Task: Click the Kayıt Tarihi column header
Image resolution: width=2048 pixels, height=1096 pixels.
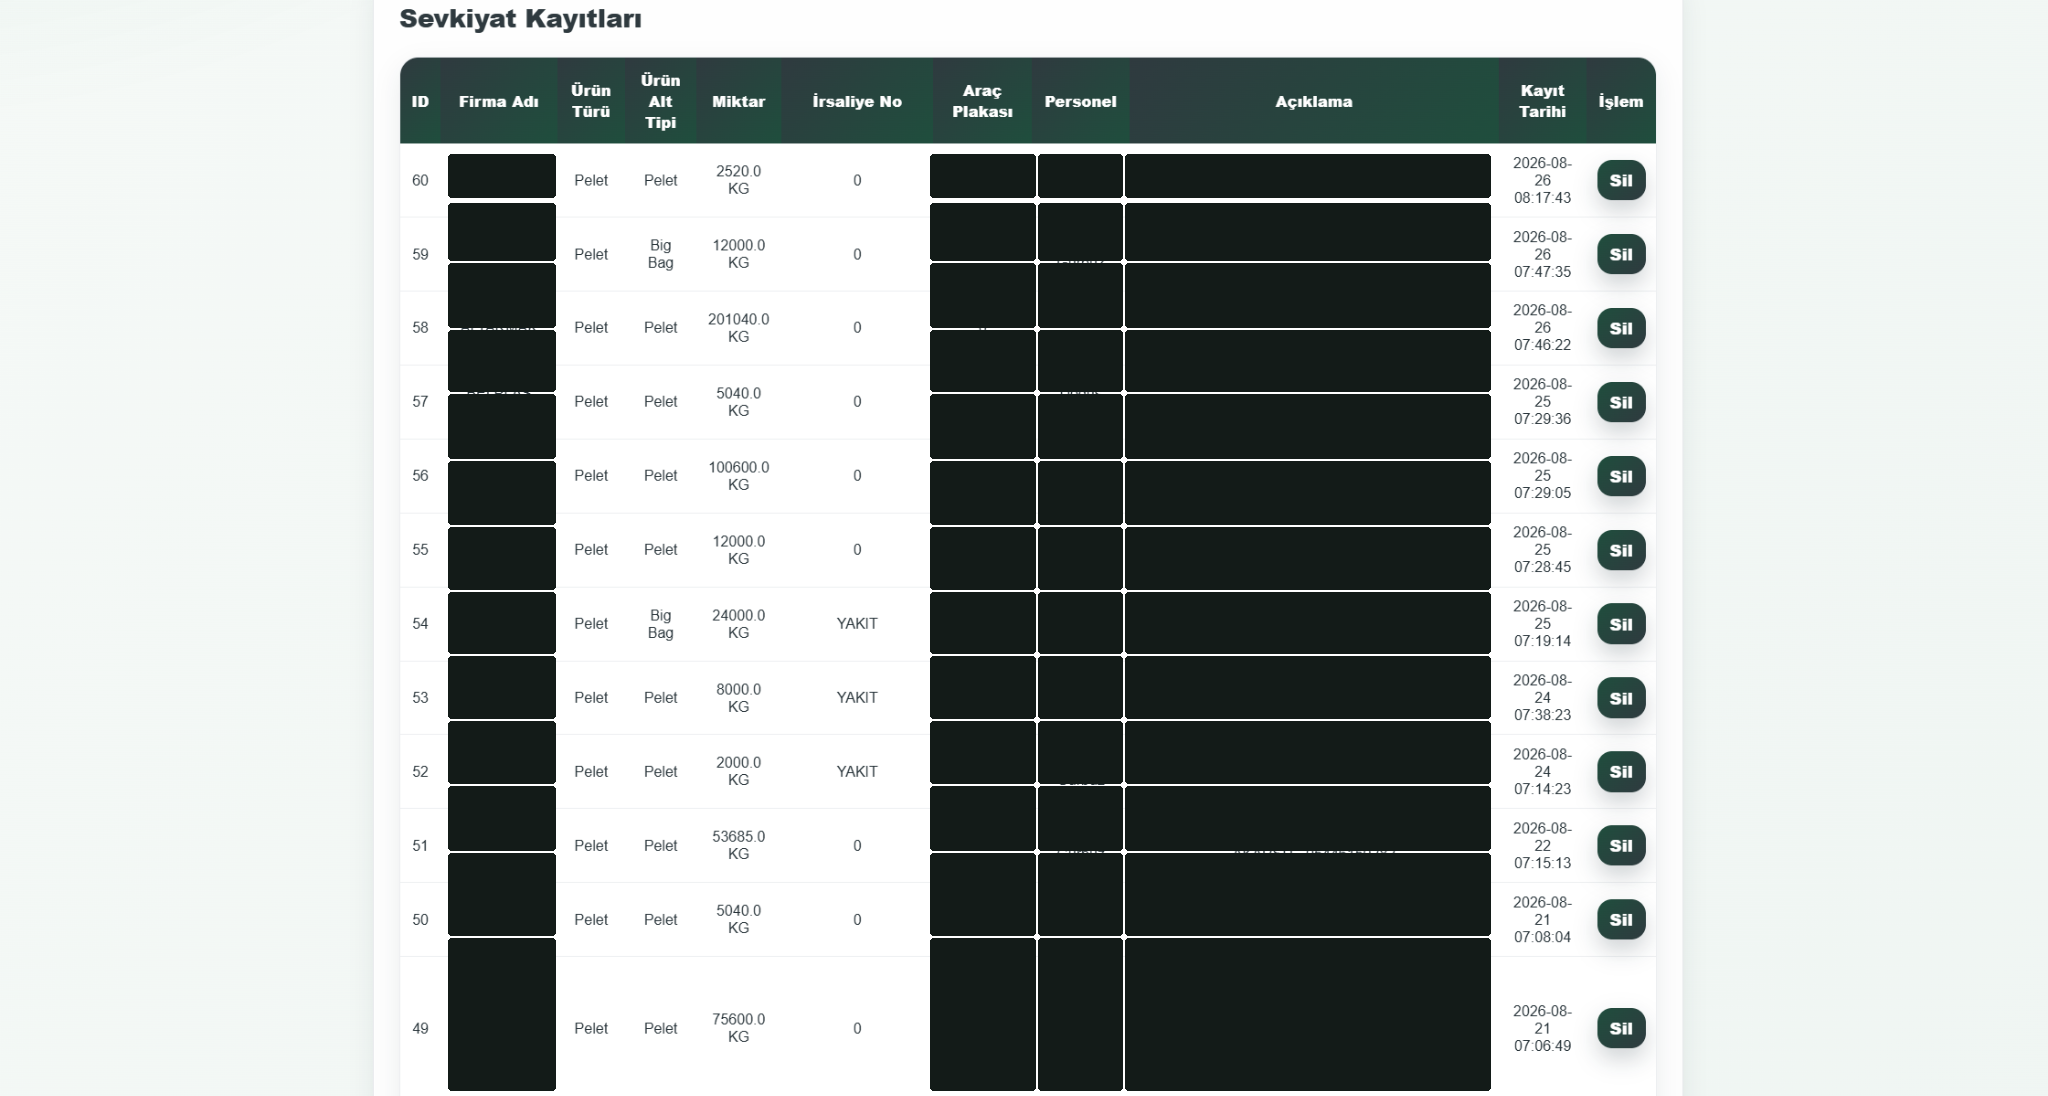Action: [1542, 101]
